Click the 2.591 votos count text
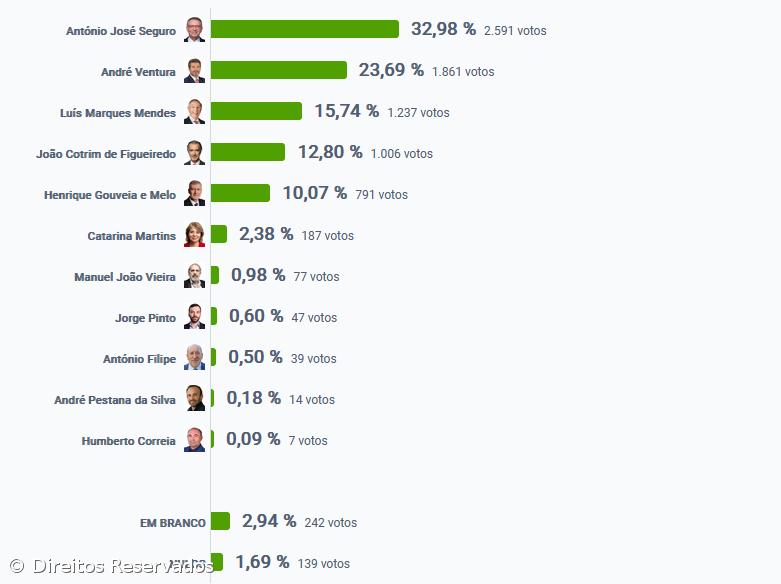 [x=515, y=31]
